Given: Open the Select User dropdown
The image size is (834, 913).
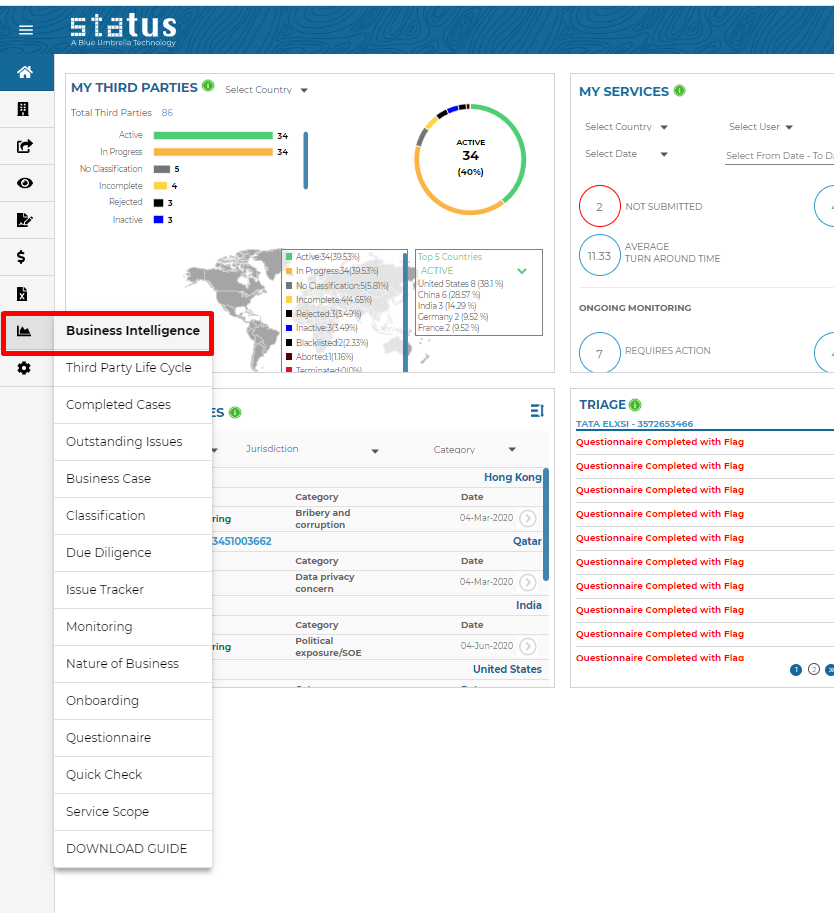Looking at the screenshot, I should (x=760, y=127).
